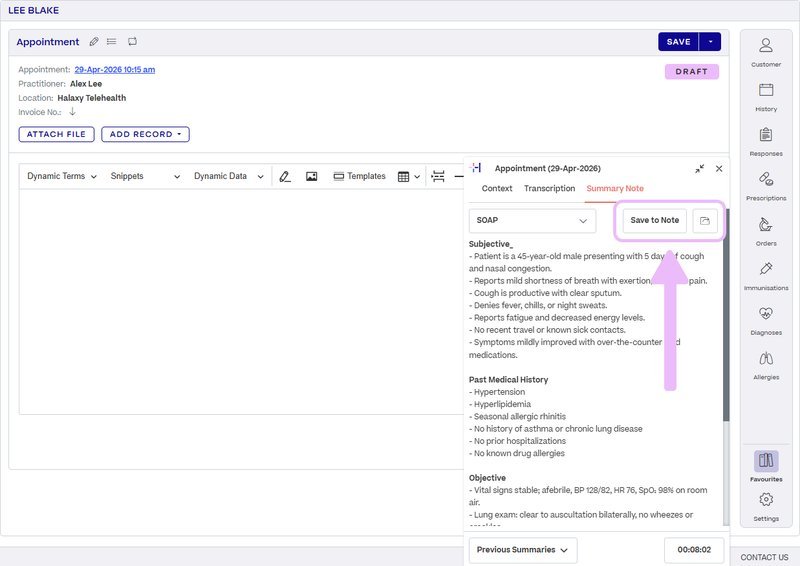Click Save to Note button
This screenshot has height=566, width=800.
pyautogui.click(x=655, y=220)
